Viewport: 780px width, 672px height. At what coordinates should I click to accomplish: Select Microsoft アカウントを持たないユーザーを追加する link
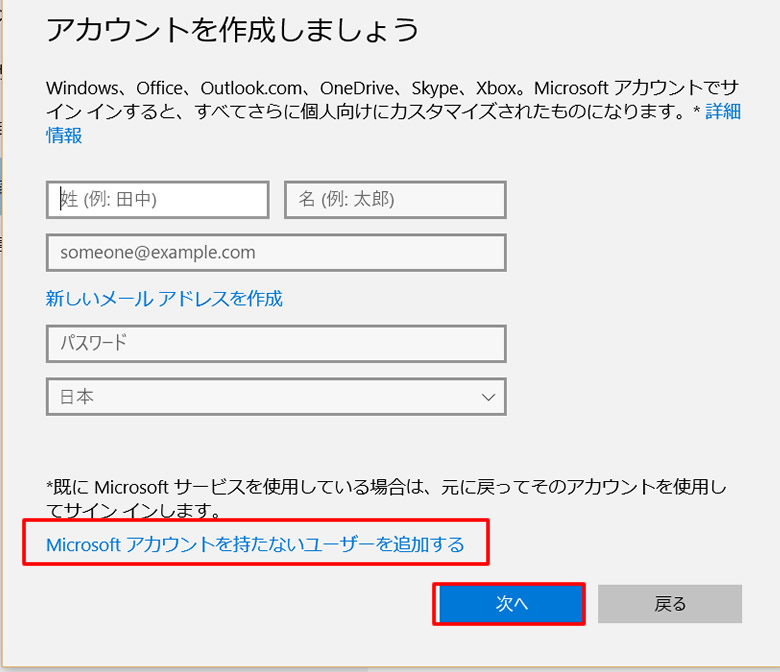[255, 544]
